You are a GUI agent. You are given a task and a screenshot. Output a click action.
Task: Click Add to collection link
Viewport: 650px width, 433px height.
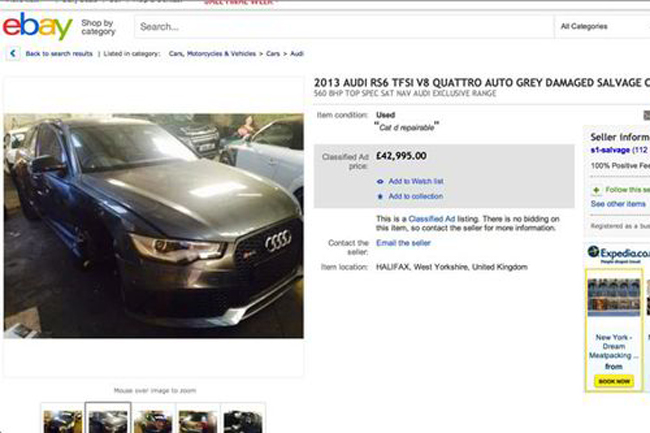(416, 196)
